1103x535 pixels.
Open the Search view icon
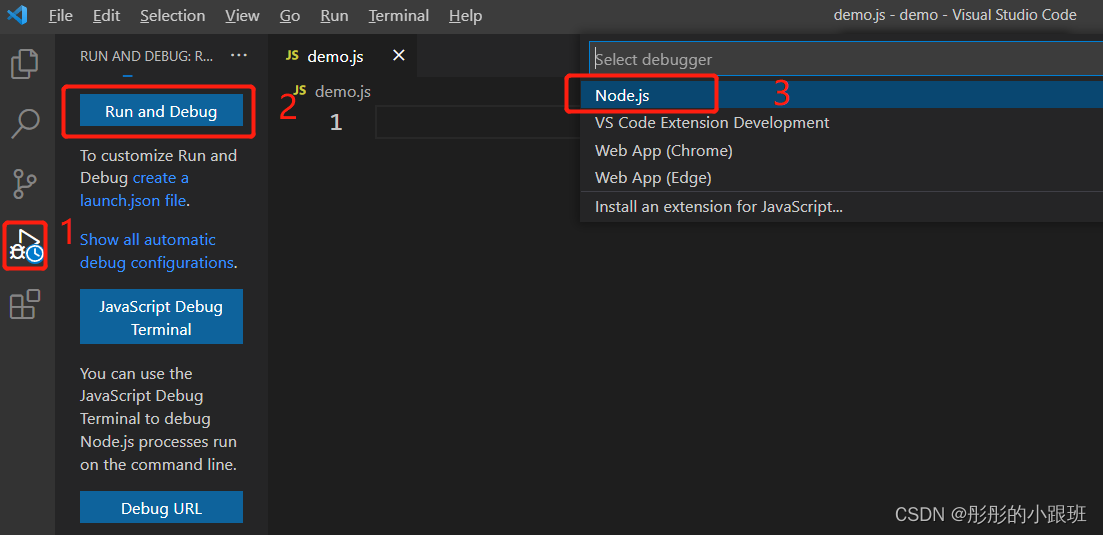25,124
